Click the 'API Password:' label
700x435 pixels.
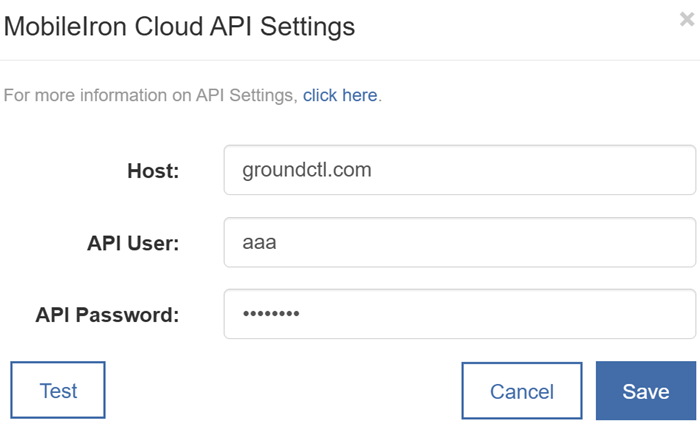click(107, 315)
